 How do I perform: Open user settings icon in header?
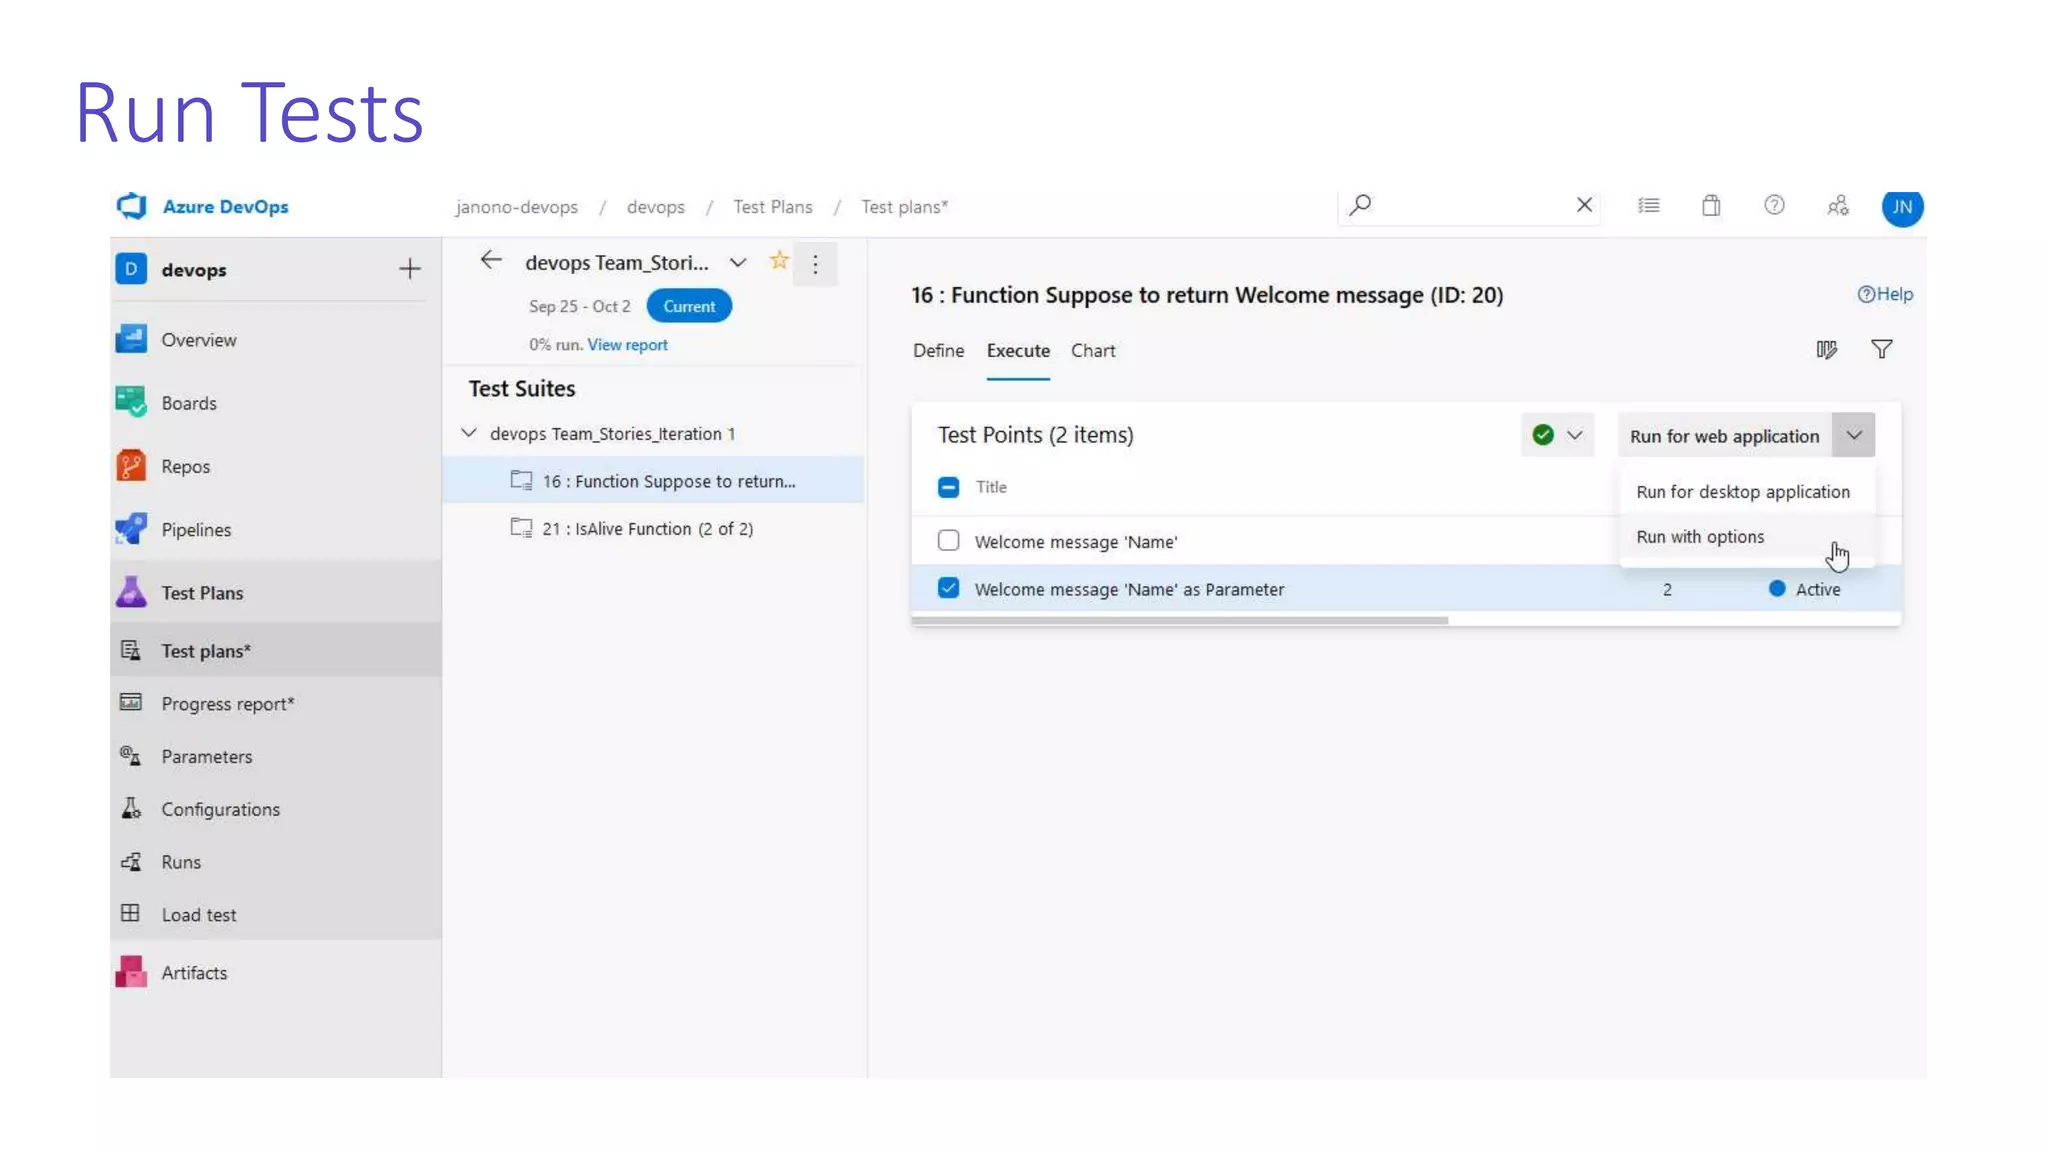pyautogui.click(x=1838, y=206)
